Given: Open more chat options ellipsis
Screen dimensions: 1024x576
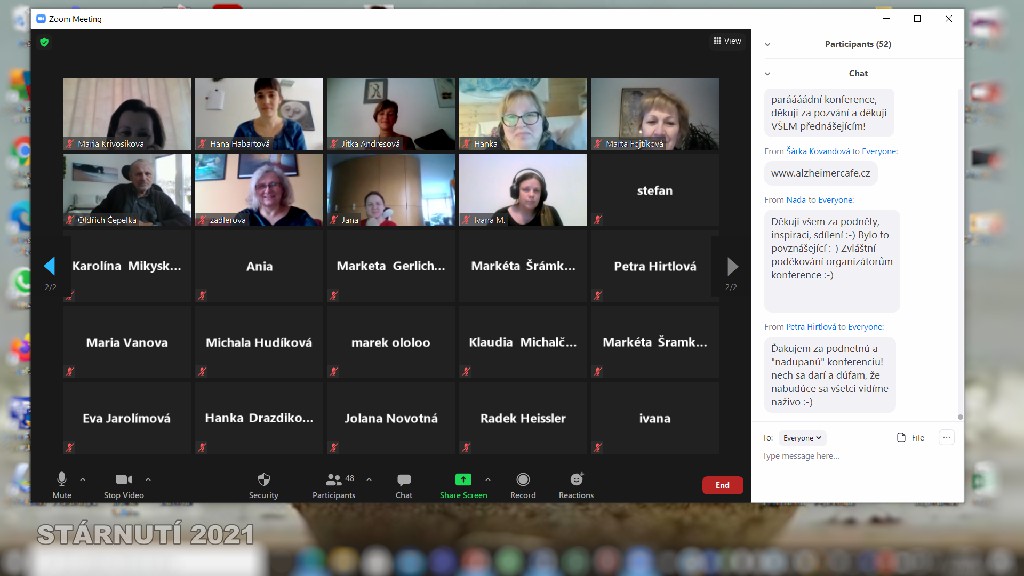Looking at the screenshot, I should 946,437.
